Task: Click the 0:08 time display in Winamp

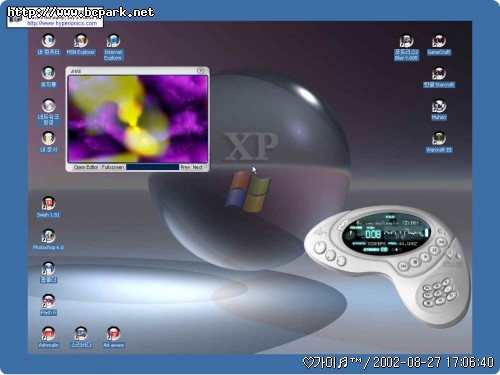Action: pyautogui.click(x=373, y=234)
